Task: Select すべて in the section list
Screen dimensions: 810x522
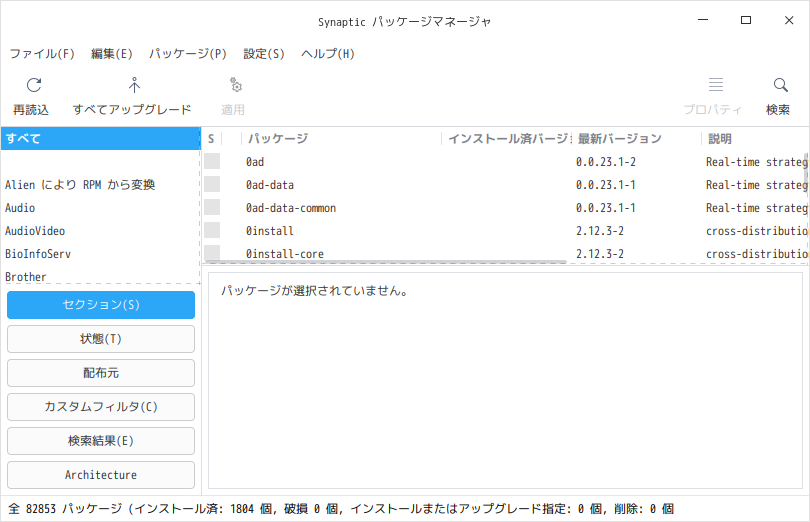Action: pos(101,139)
